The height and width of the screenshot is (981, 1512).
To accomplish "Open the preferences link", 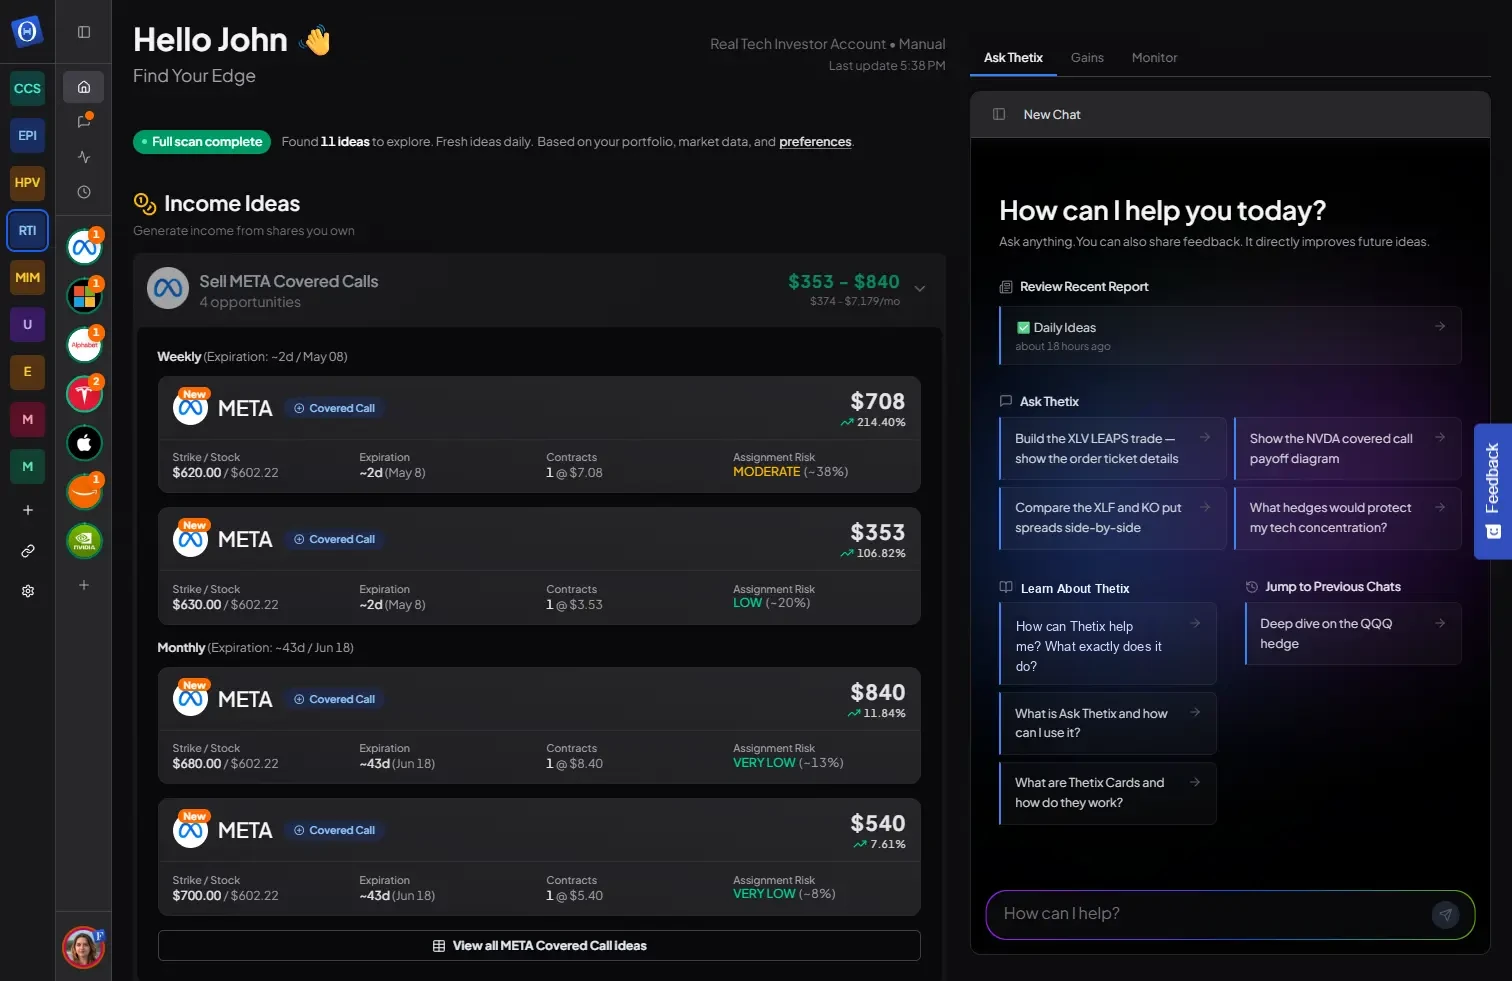I will pyautogui.click(x=815, y=142).
